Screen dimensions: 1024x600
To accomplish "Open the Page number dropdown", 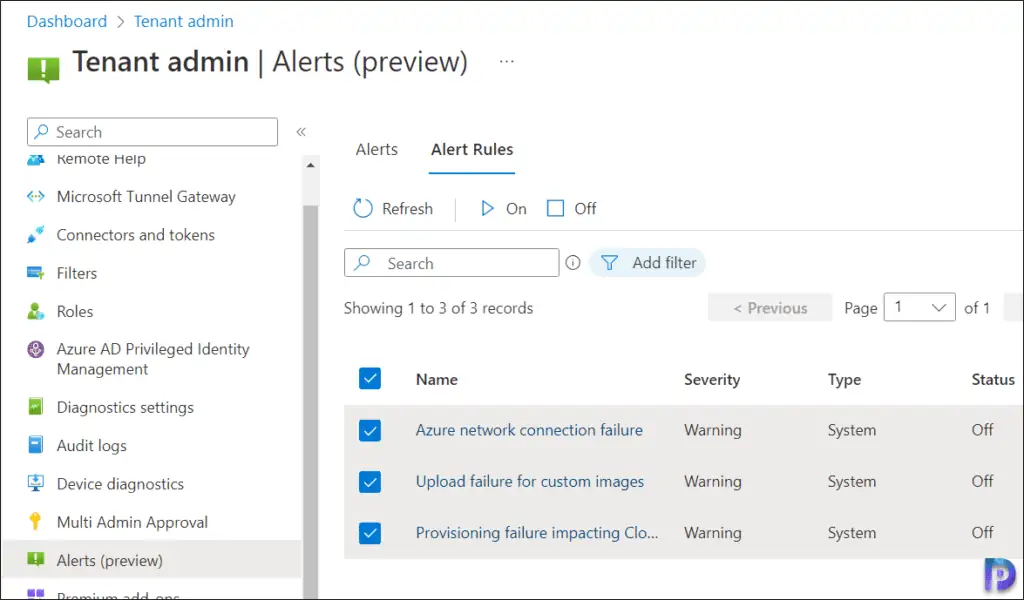I will tap(920, 307).
